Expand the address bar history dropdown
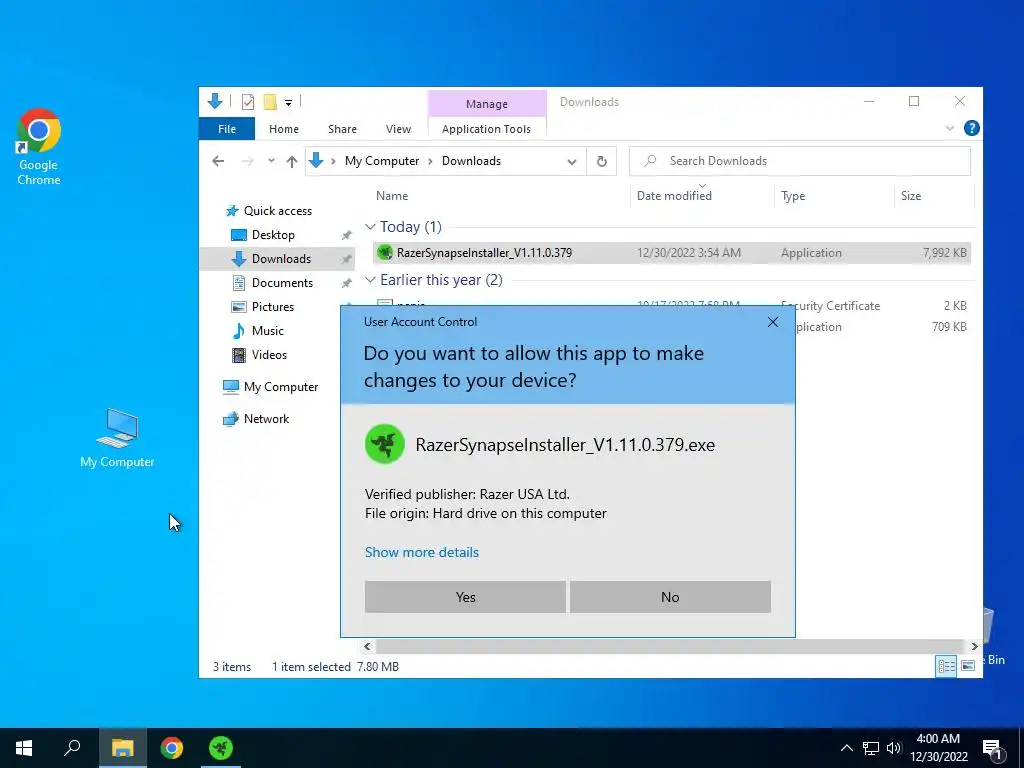The height and width of the screenshot is (768, 1024). point(572,161)
